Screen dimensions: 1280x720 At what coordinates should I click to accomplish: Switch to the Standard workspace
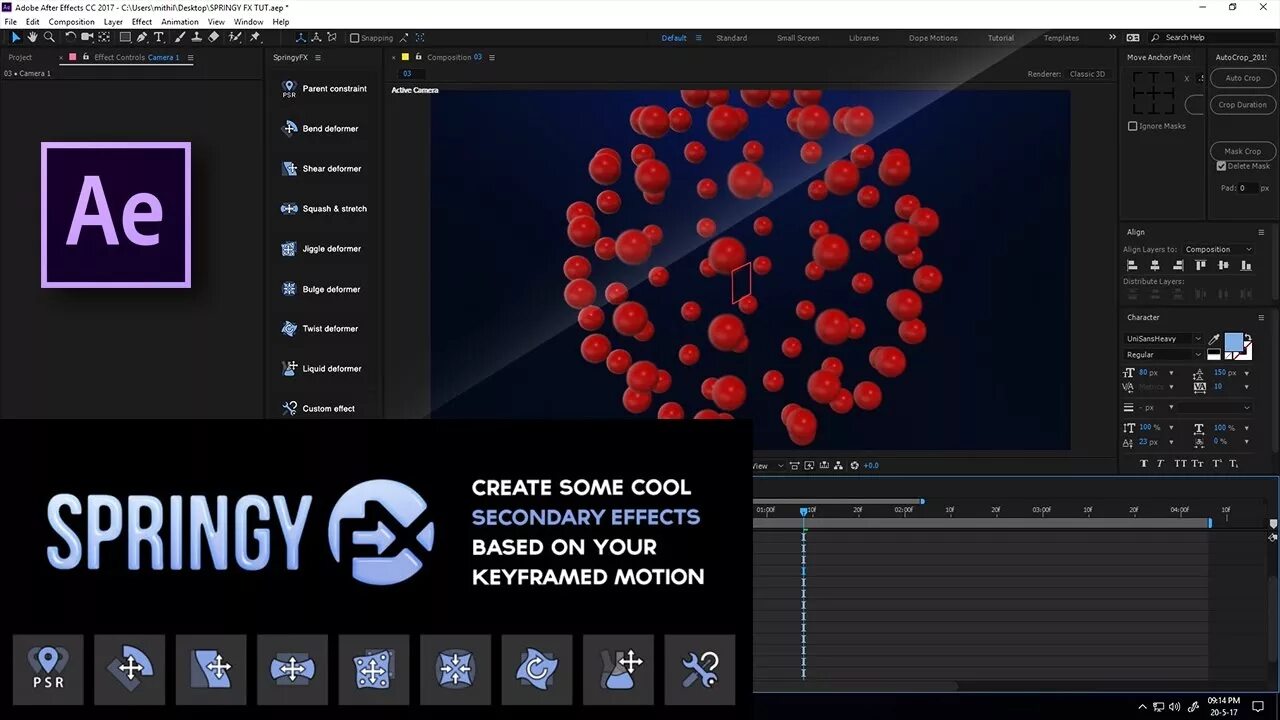pos(731,38)
